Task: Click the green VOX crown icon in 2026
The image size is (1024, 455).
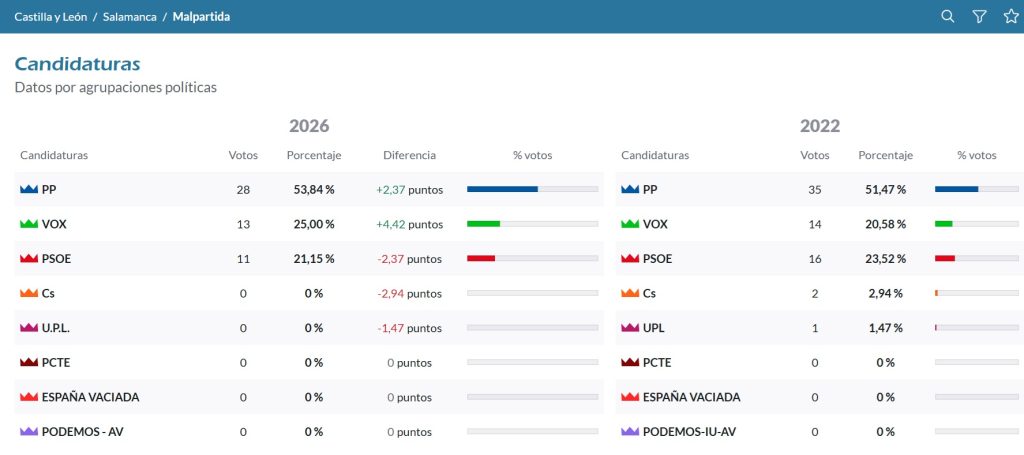Action: click(x=29, y=224)
